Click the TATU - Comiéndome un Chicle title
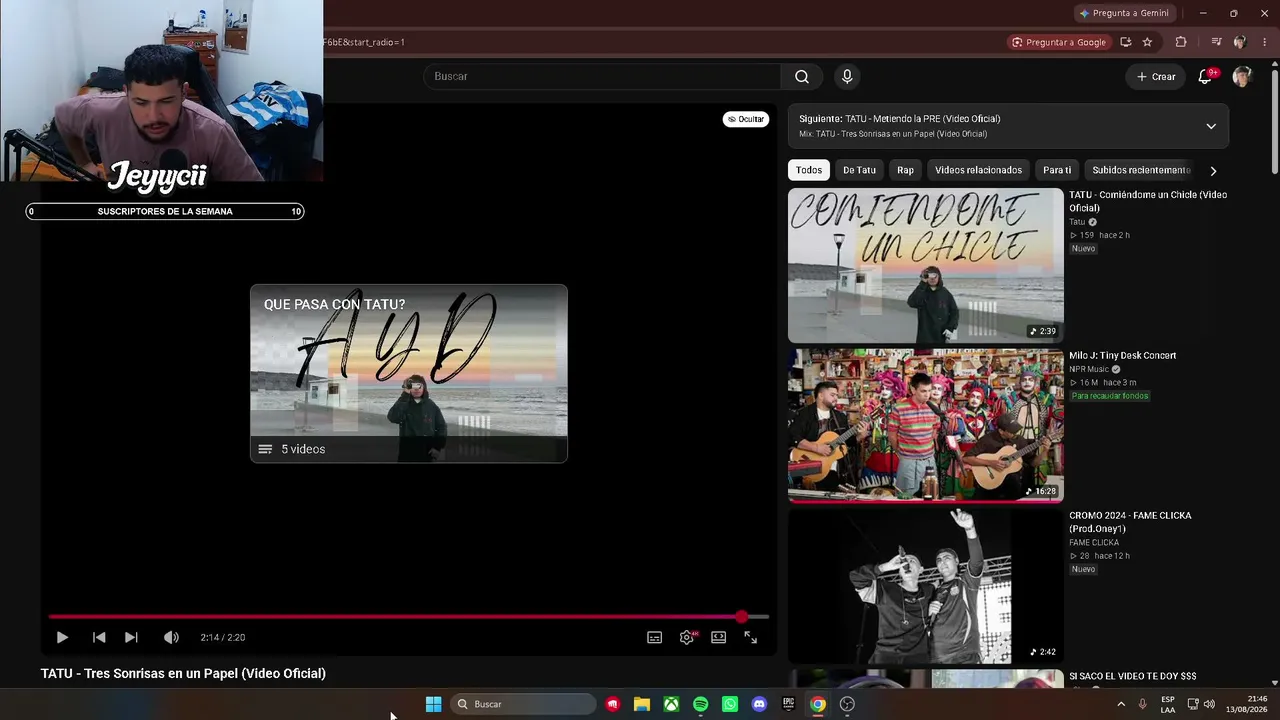Screen dimensions: 1280x720 1148,201
